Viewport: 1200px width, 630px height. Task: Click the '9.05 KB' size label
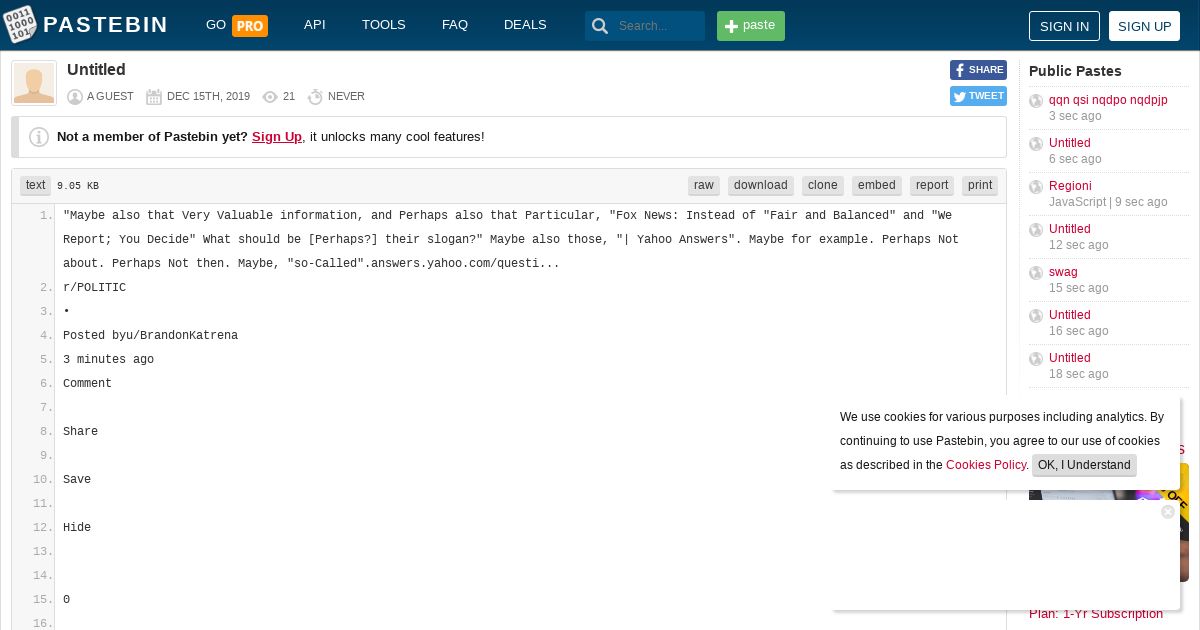point(78,186)
